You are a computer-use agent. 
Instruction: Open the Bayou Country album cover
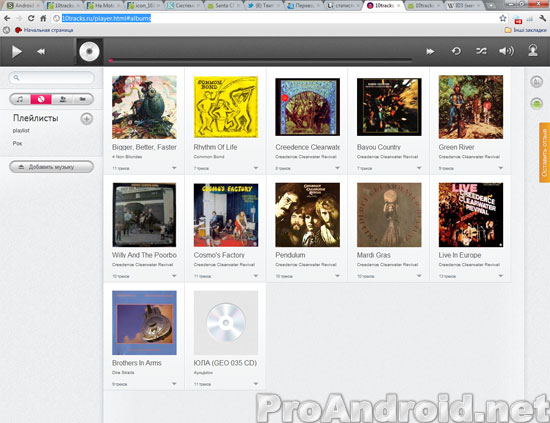(389, 107)
